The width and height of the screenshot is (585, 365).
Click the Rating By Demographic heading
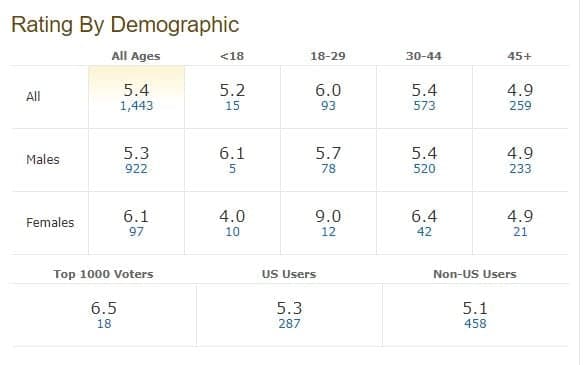(x=125, y=25)
